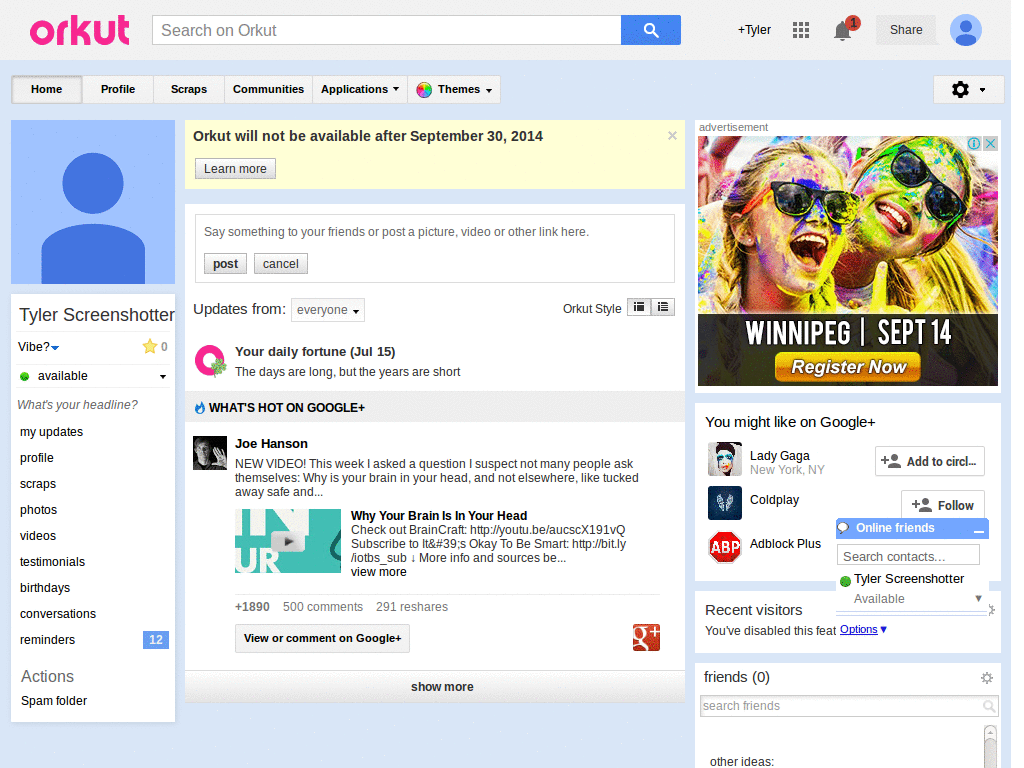Image resolution: width=1024 pixels, height=768 pixels.
Task: Open testimonials in sidebar
Action: (x=52, y=562)
